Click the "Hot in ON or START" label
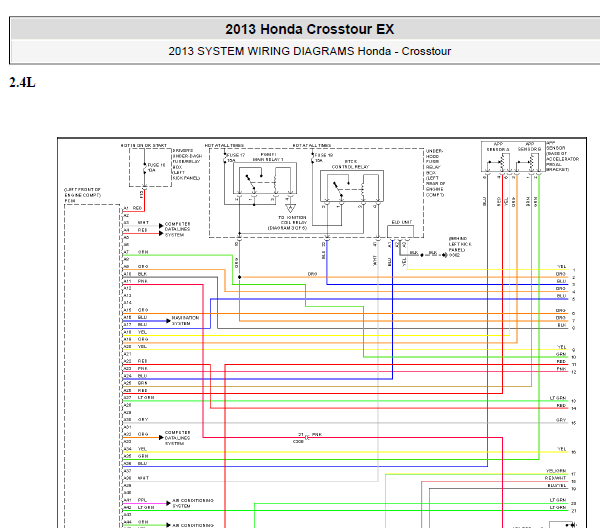The width and height of the screenshot is (600, 528). 144,146
